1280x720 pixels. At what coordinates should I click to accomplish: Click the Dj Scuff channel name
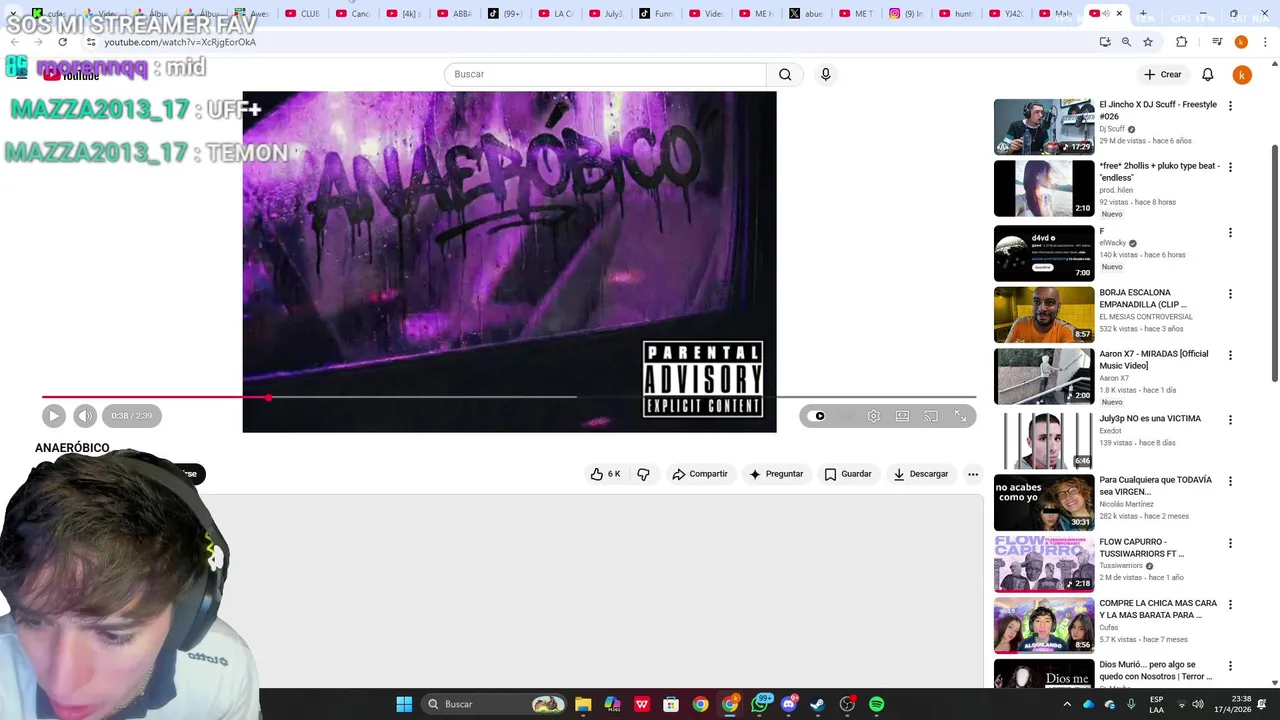click(1112, 129)
